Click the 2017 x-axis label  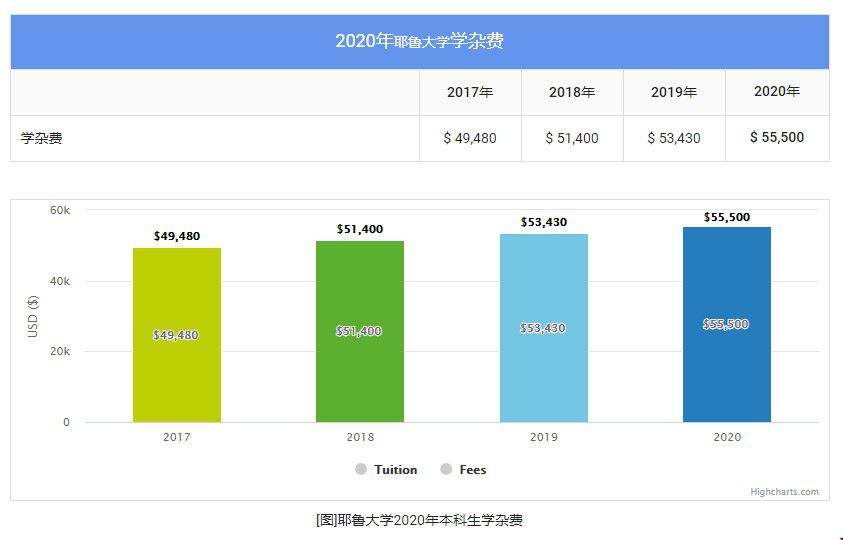pos(177,437)
